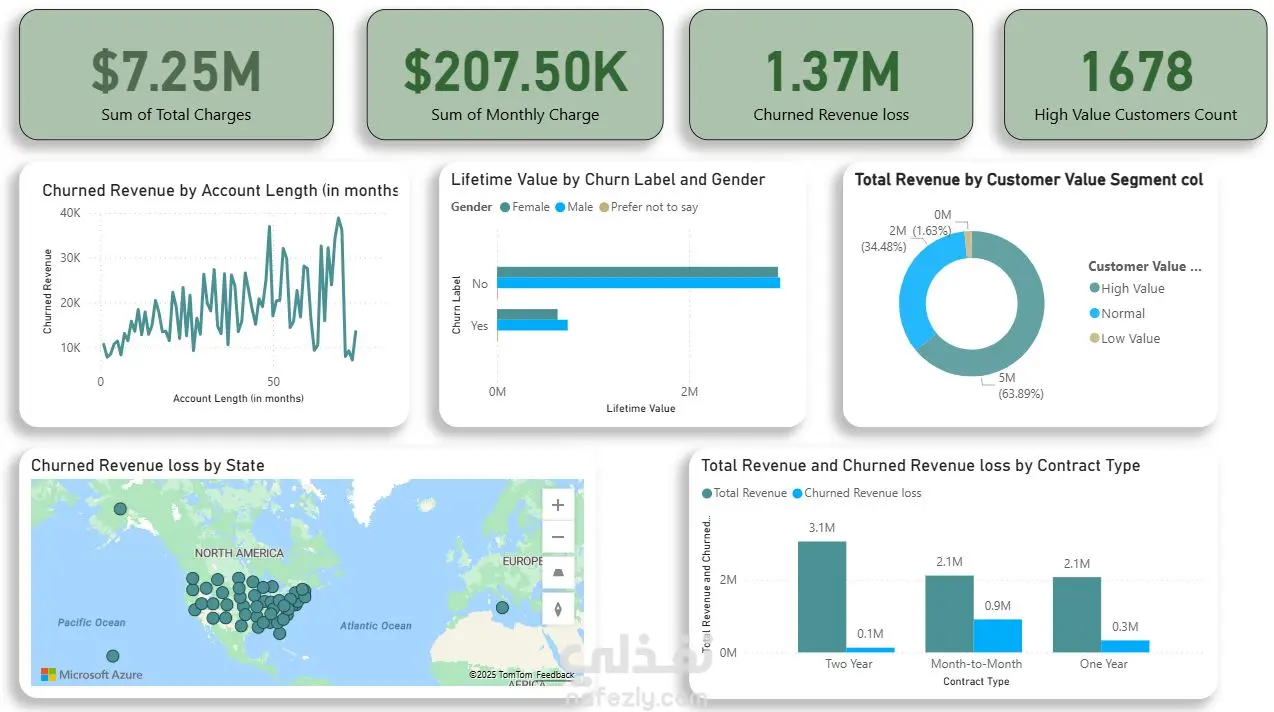
Task: Click the High Value legend entry
Action: coord(1126,288)
